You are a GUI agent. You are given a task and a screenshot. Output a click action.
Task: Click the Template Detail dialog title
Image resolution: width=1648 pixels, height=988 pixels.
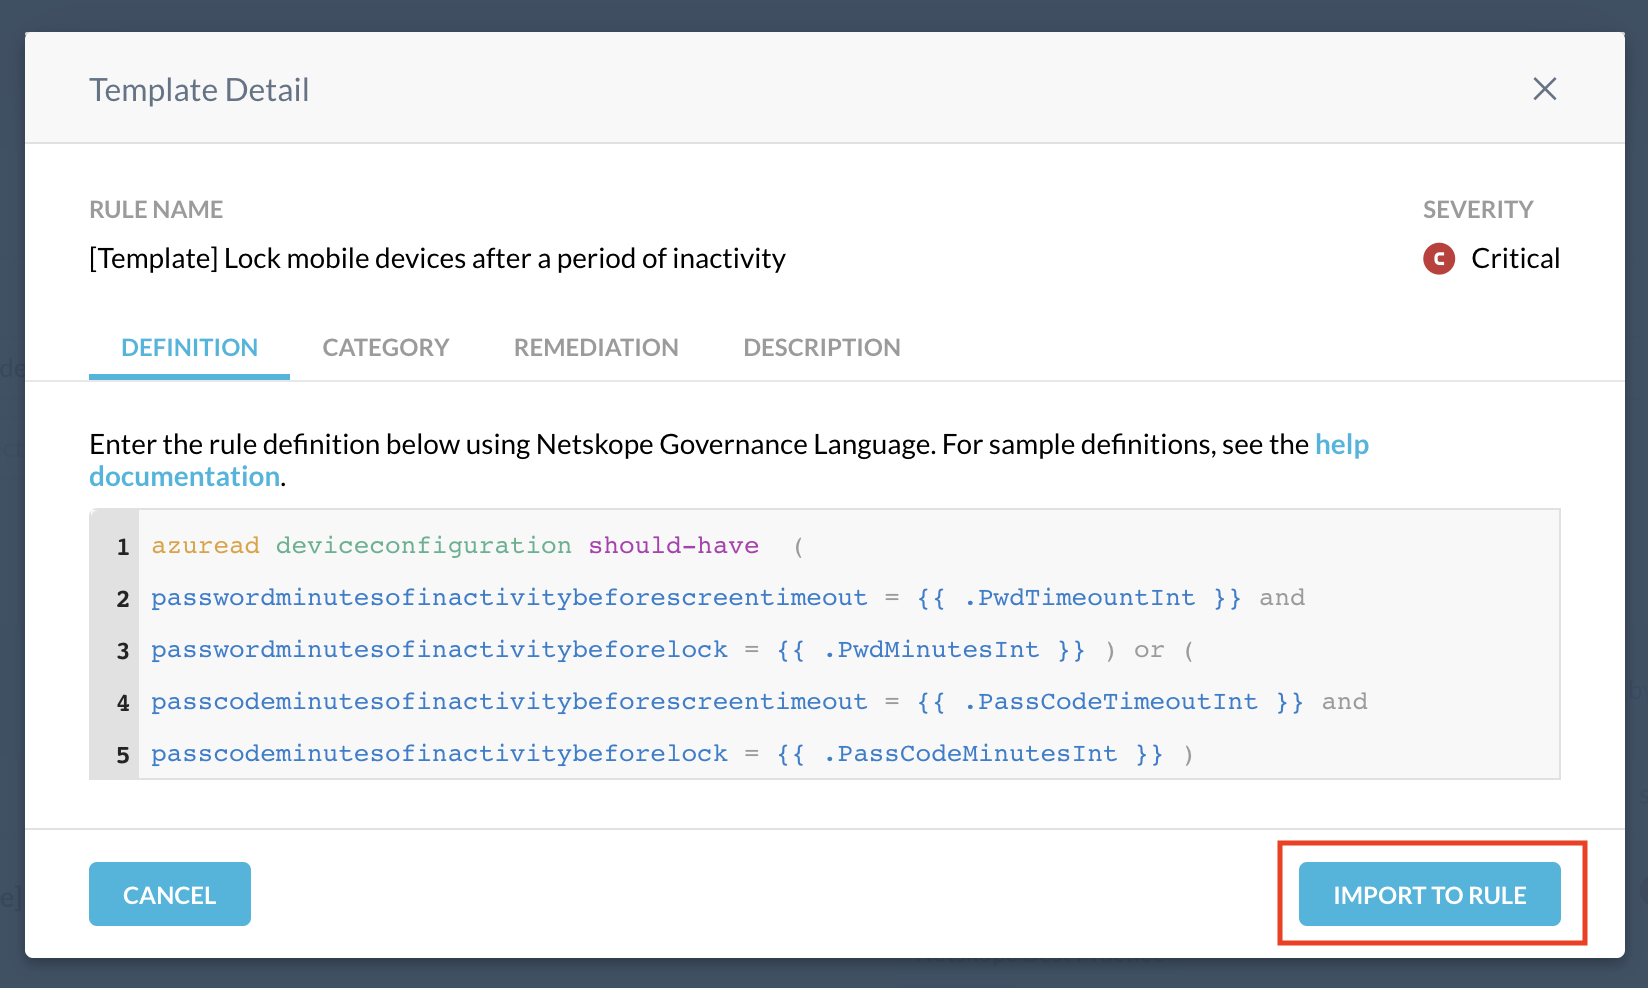tap(199, 89)
